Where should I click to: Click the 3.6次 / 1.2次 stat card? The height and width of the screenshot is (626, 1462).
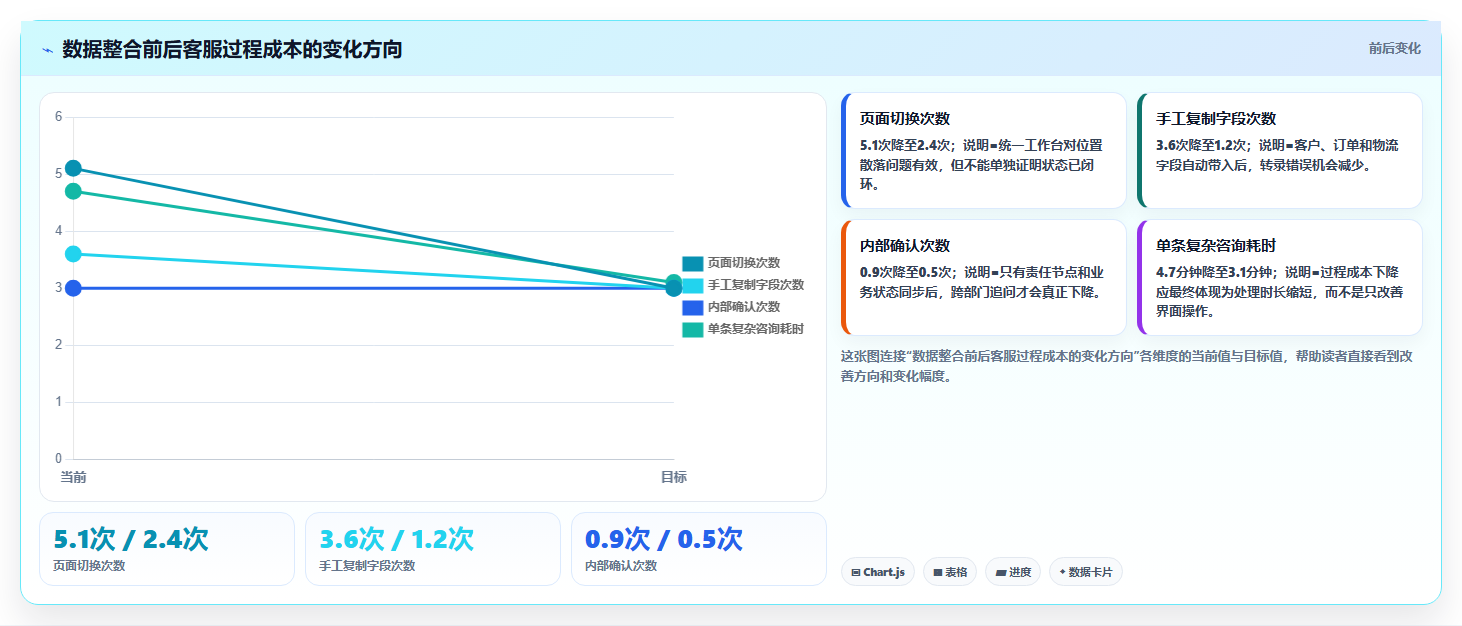tap(433, 549)
